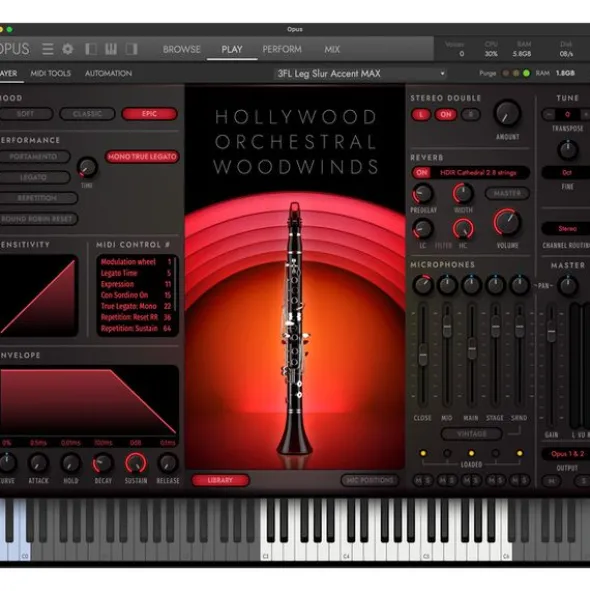Screen dimensions: 590x591
Task: Click the Mic Positions button
Action: coord(370,480)
